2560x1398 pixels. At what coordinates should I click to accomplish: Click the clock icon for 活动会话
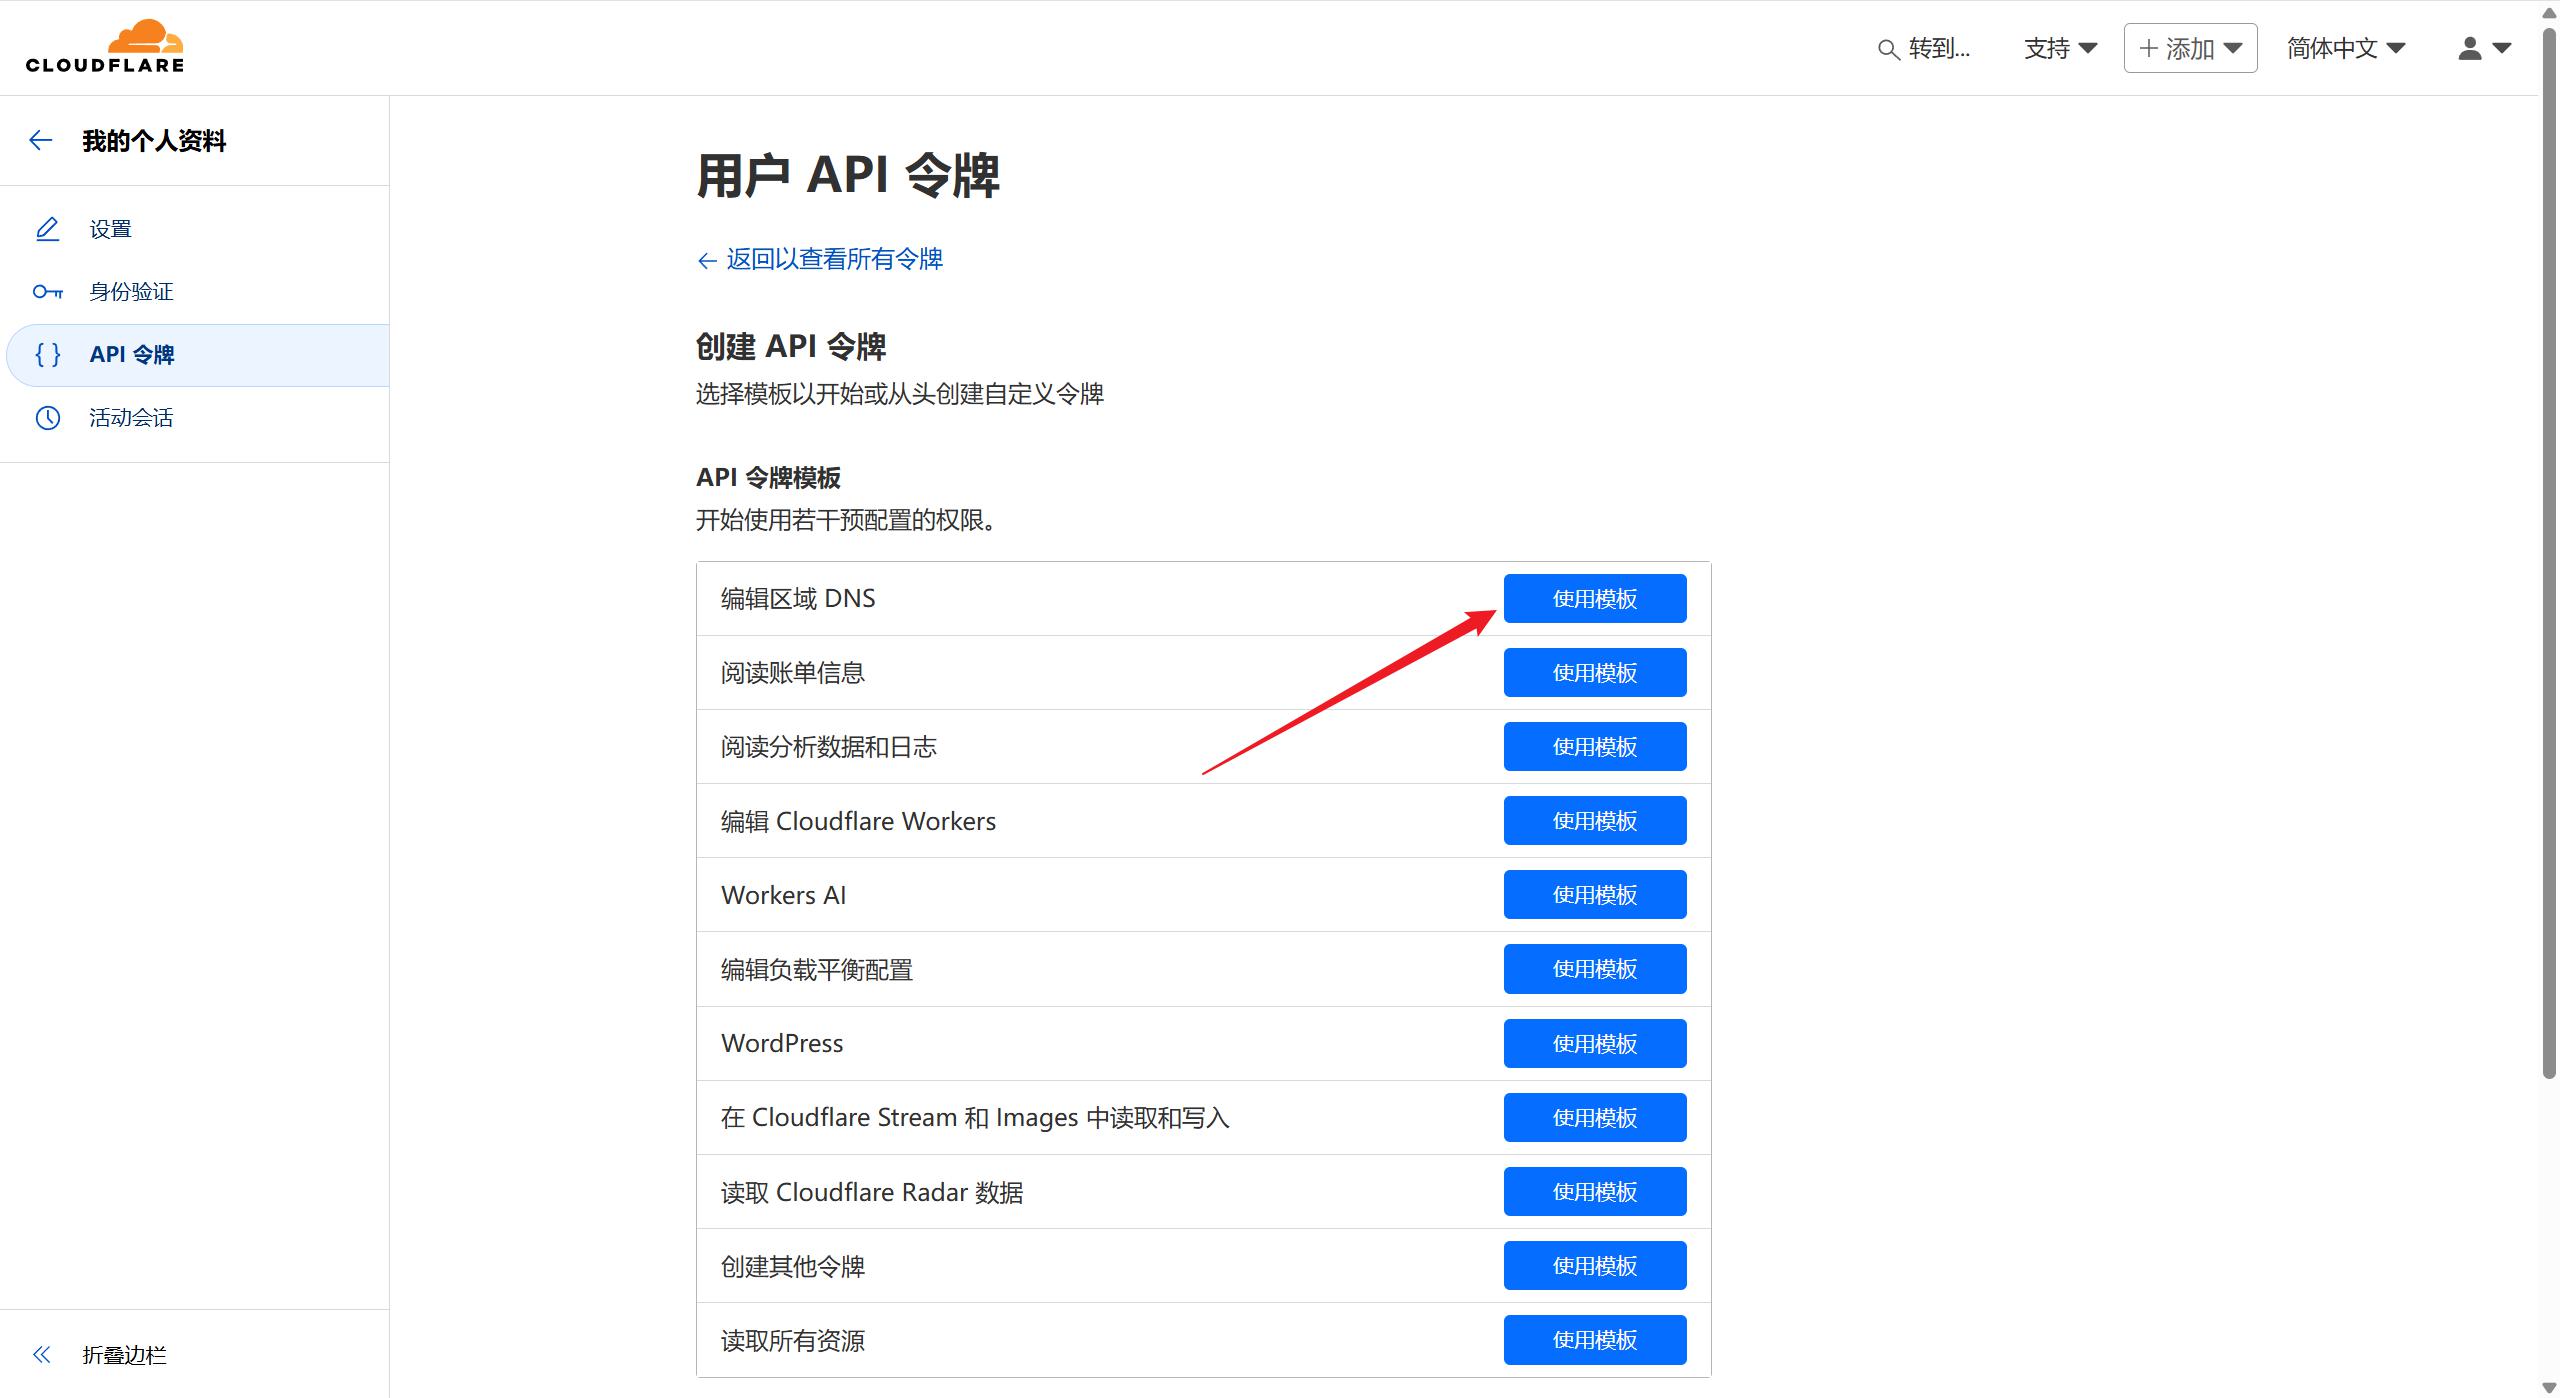[x=47, y=417]
